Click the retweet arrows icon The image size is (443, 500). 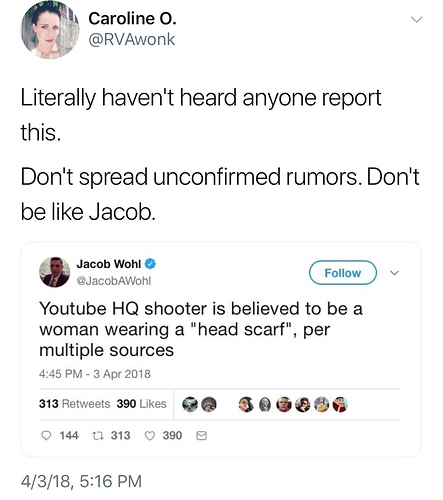[97, 436]
